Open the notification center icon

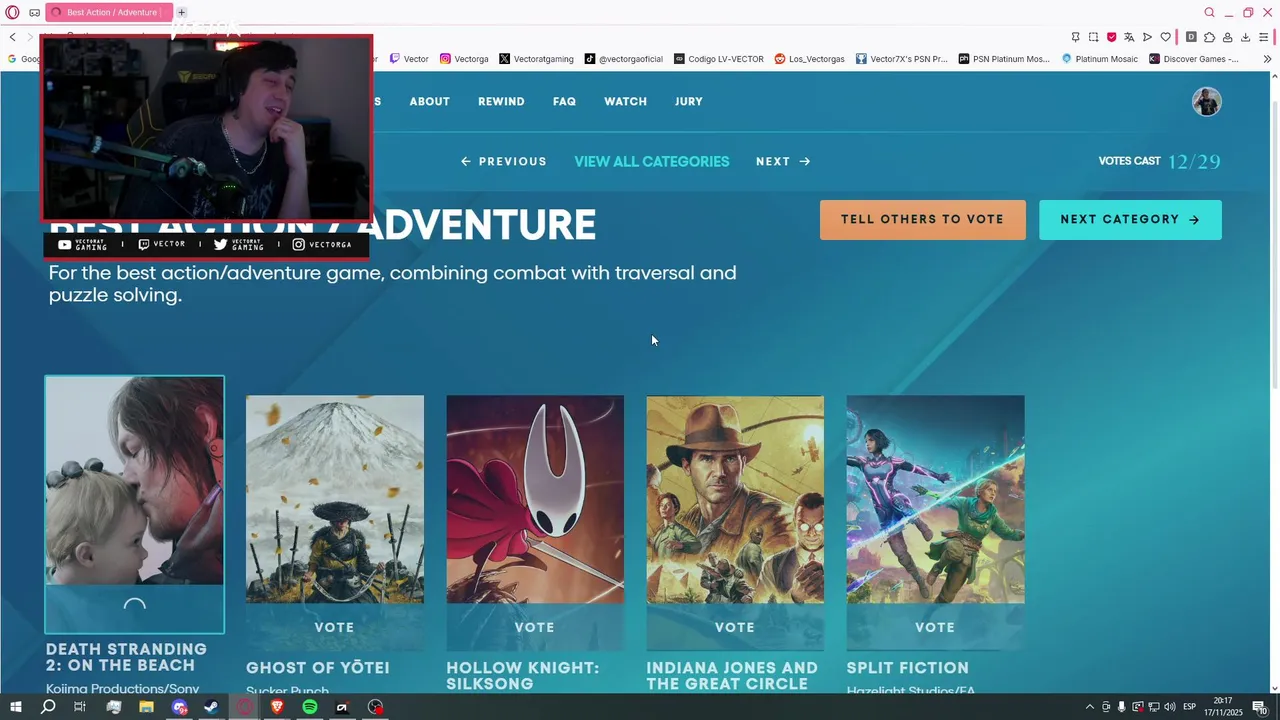point(1260,707)
